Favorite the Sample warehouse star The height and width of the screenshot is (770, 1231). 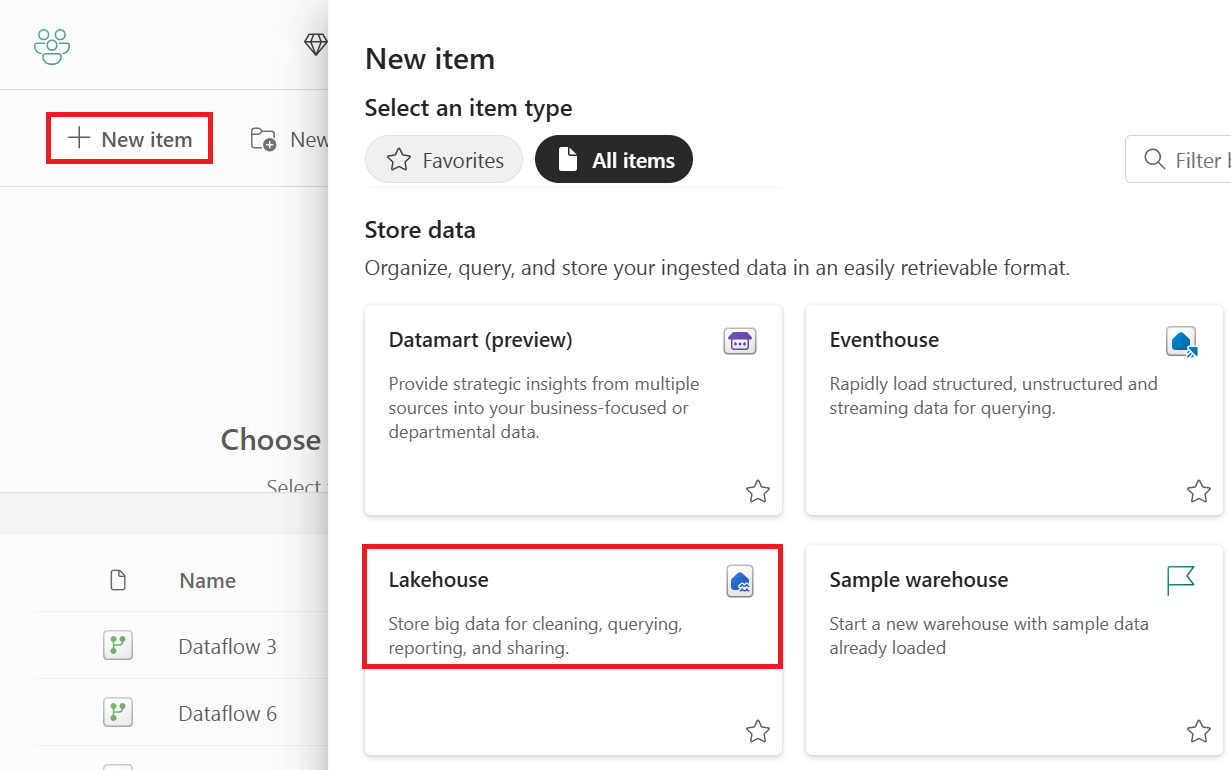[x=1199, y=731]
